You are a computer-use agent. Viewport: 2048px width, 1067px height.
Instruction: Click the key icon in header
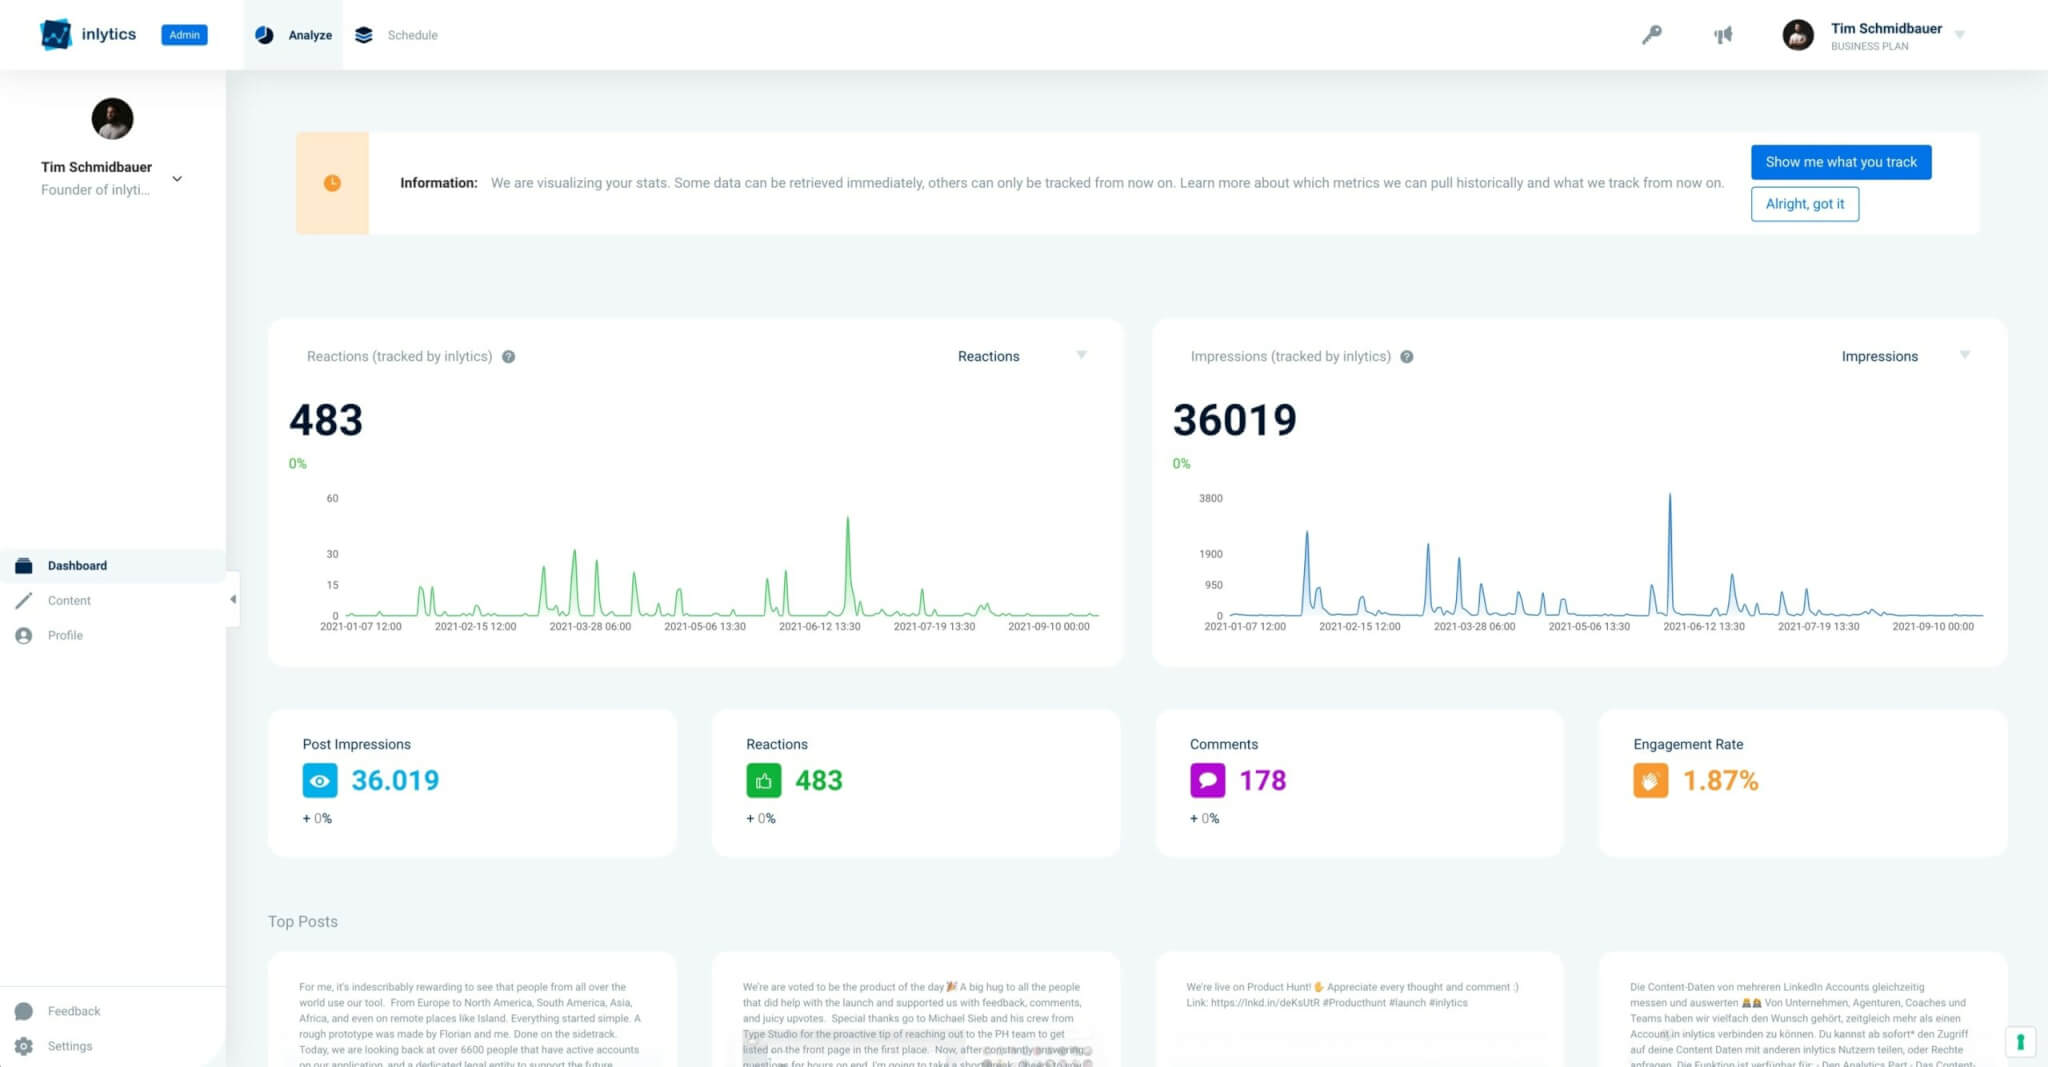click(1652, 35)
